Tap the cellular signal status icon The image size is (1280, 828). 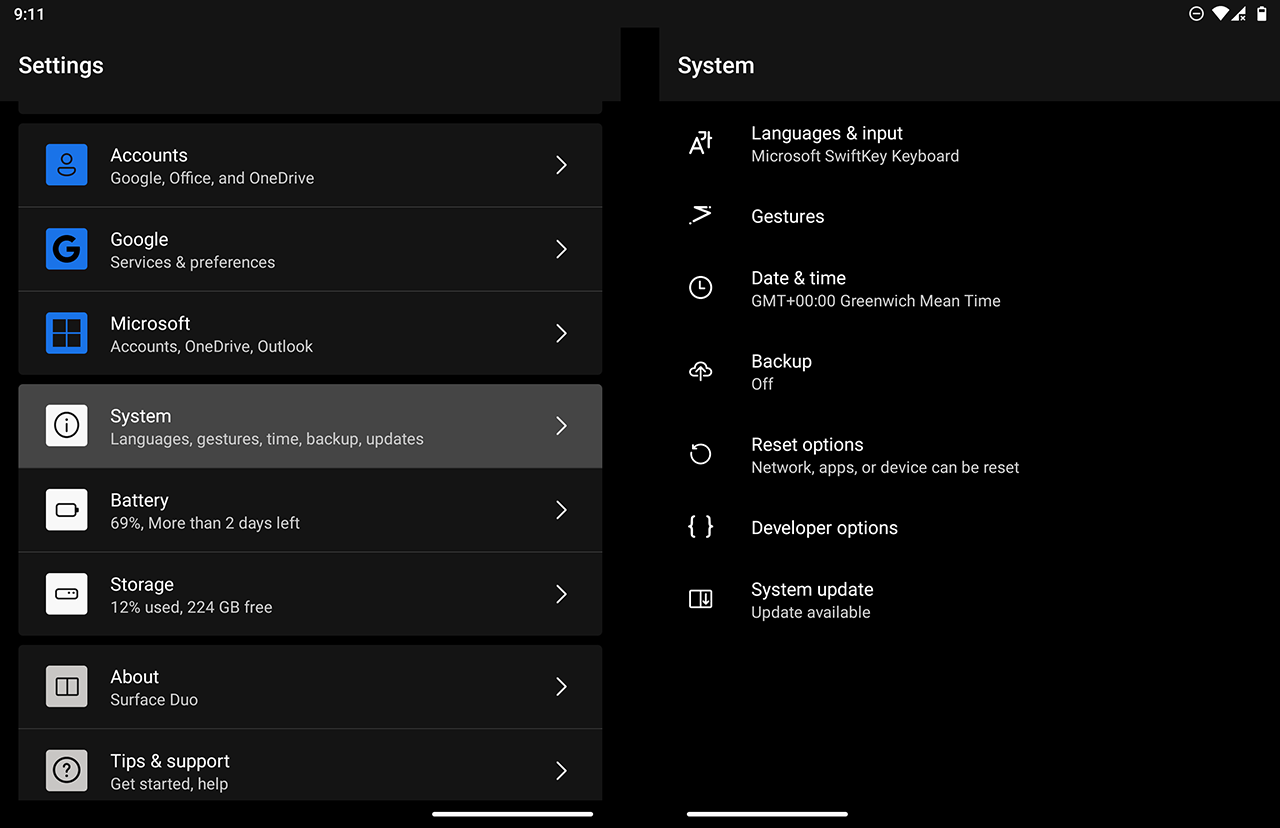(1239, 14)
